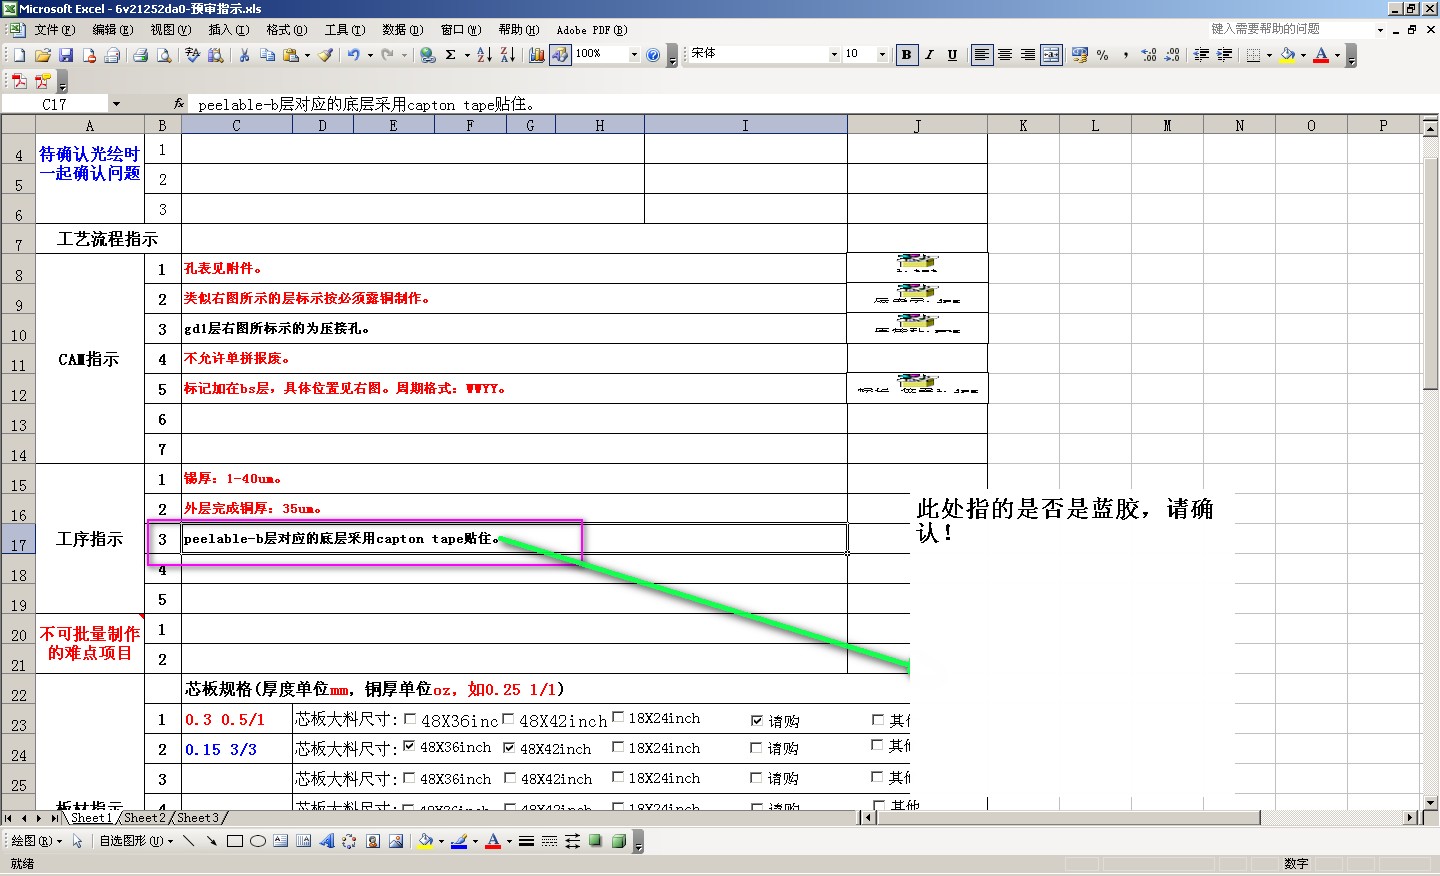Uncheck 48X42inch box in row 24
The width and height of the screenshot is (1440, 876).
[509, 747]
